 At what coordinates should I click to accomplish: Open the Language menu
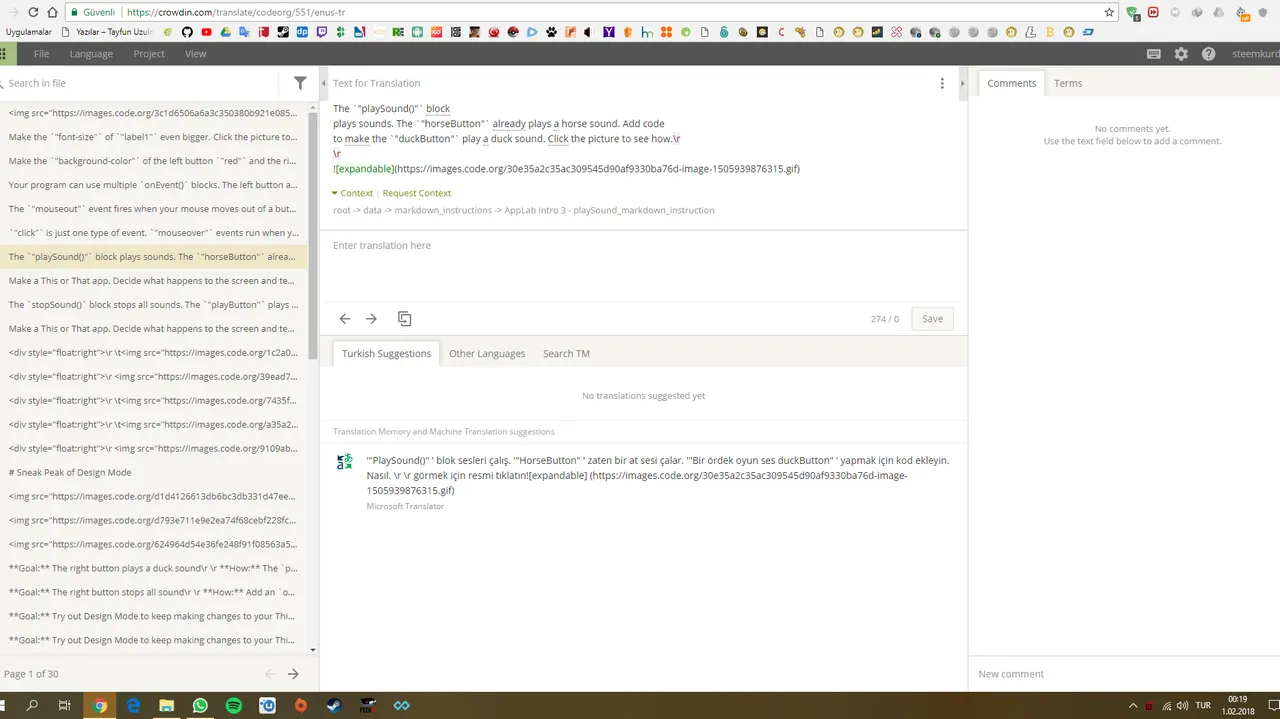point(91,54)
